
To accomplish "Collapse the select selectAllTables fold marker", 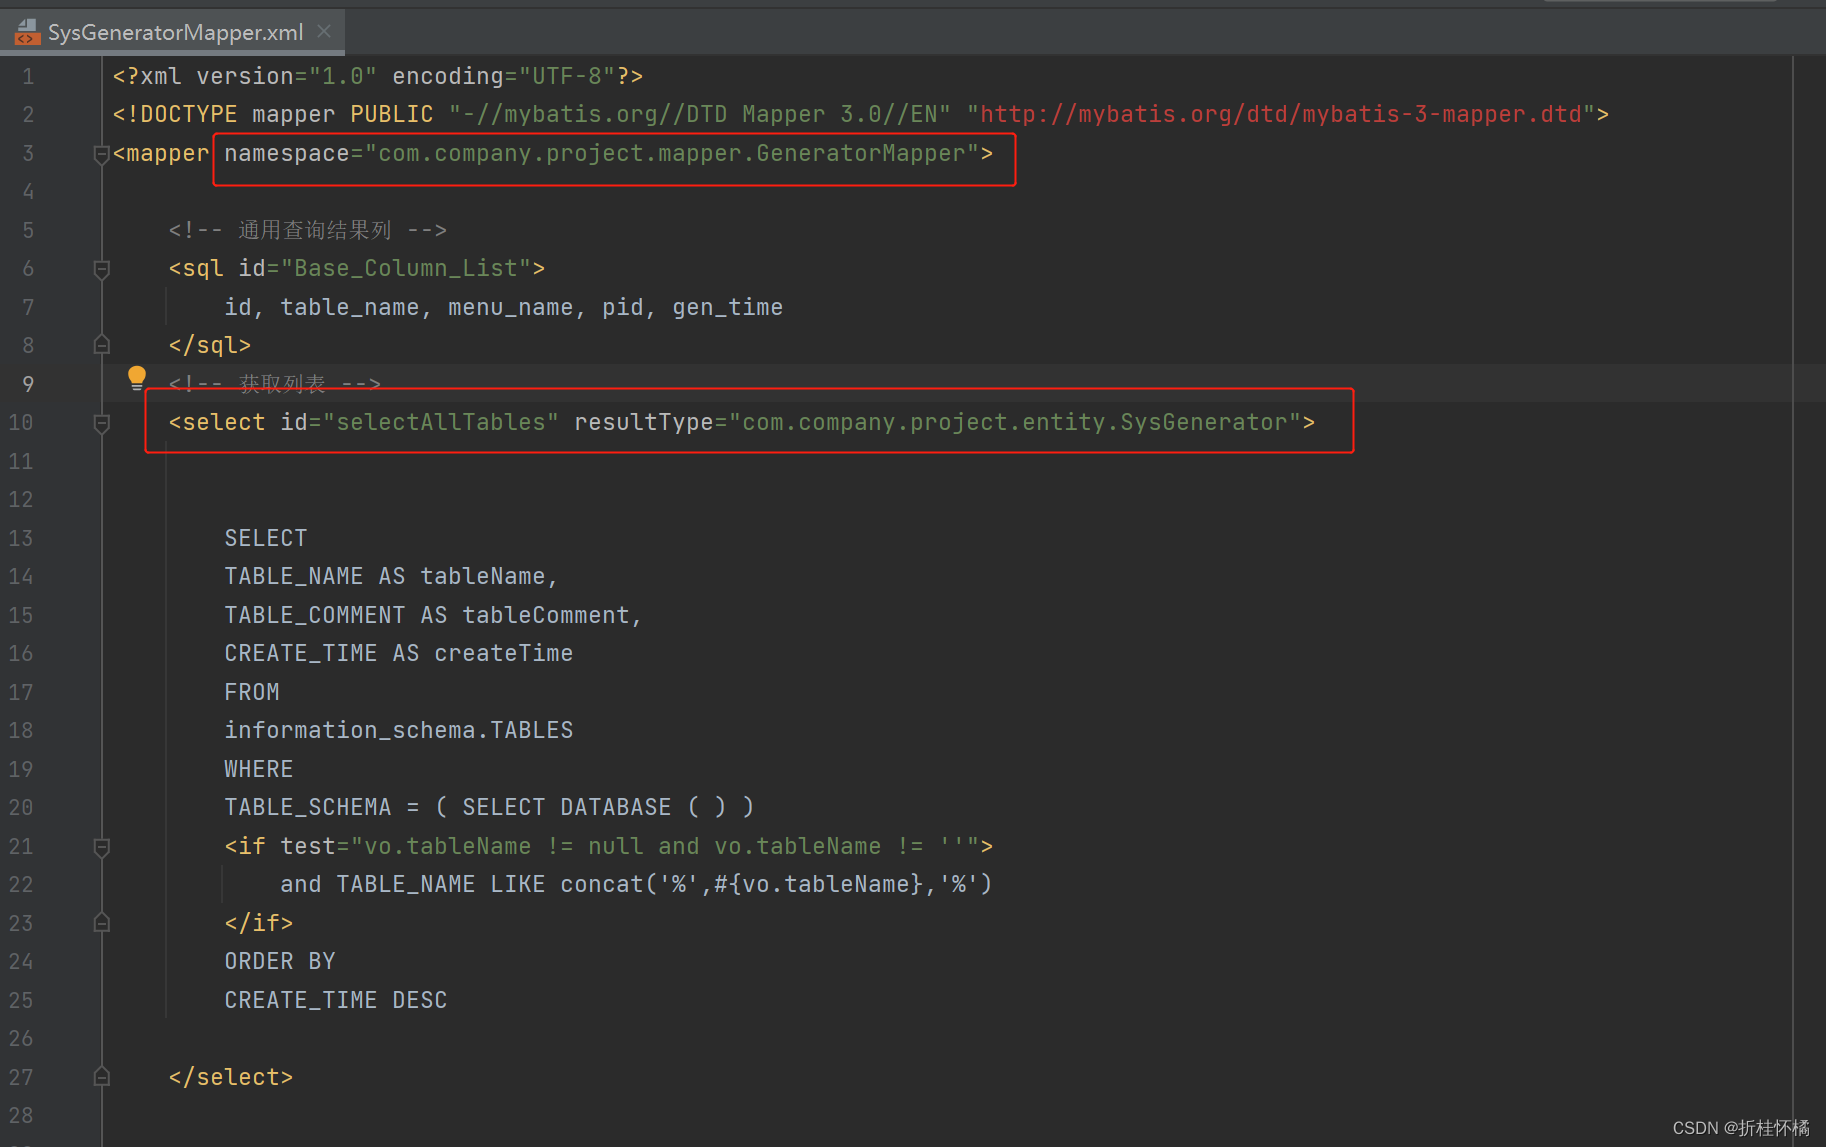I will point(101,423).
